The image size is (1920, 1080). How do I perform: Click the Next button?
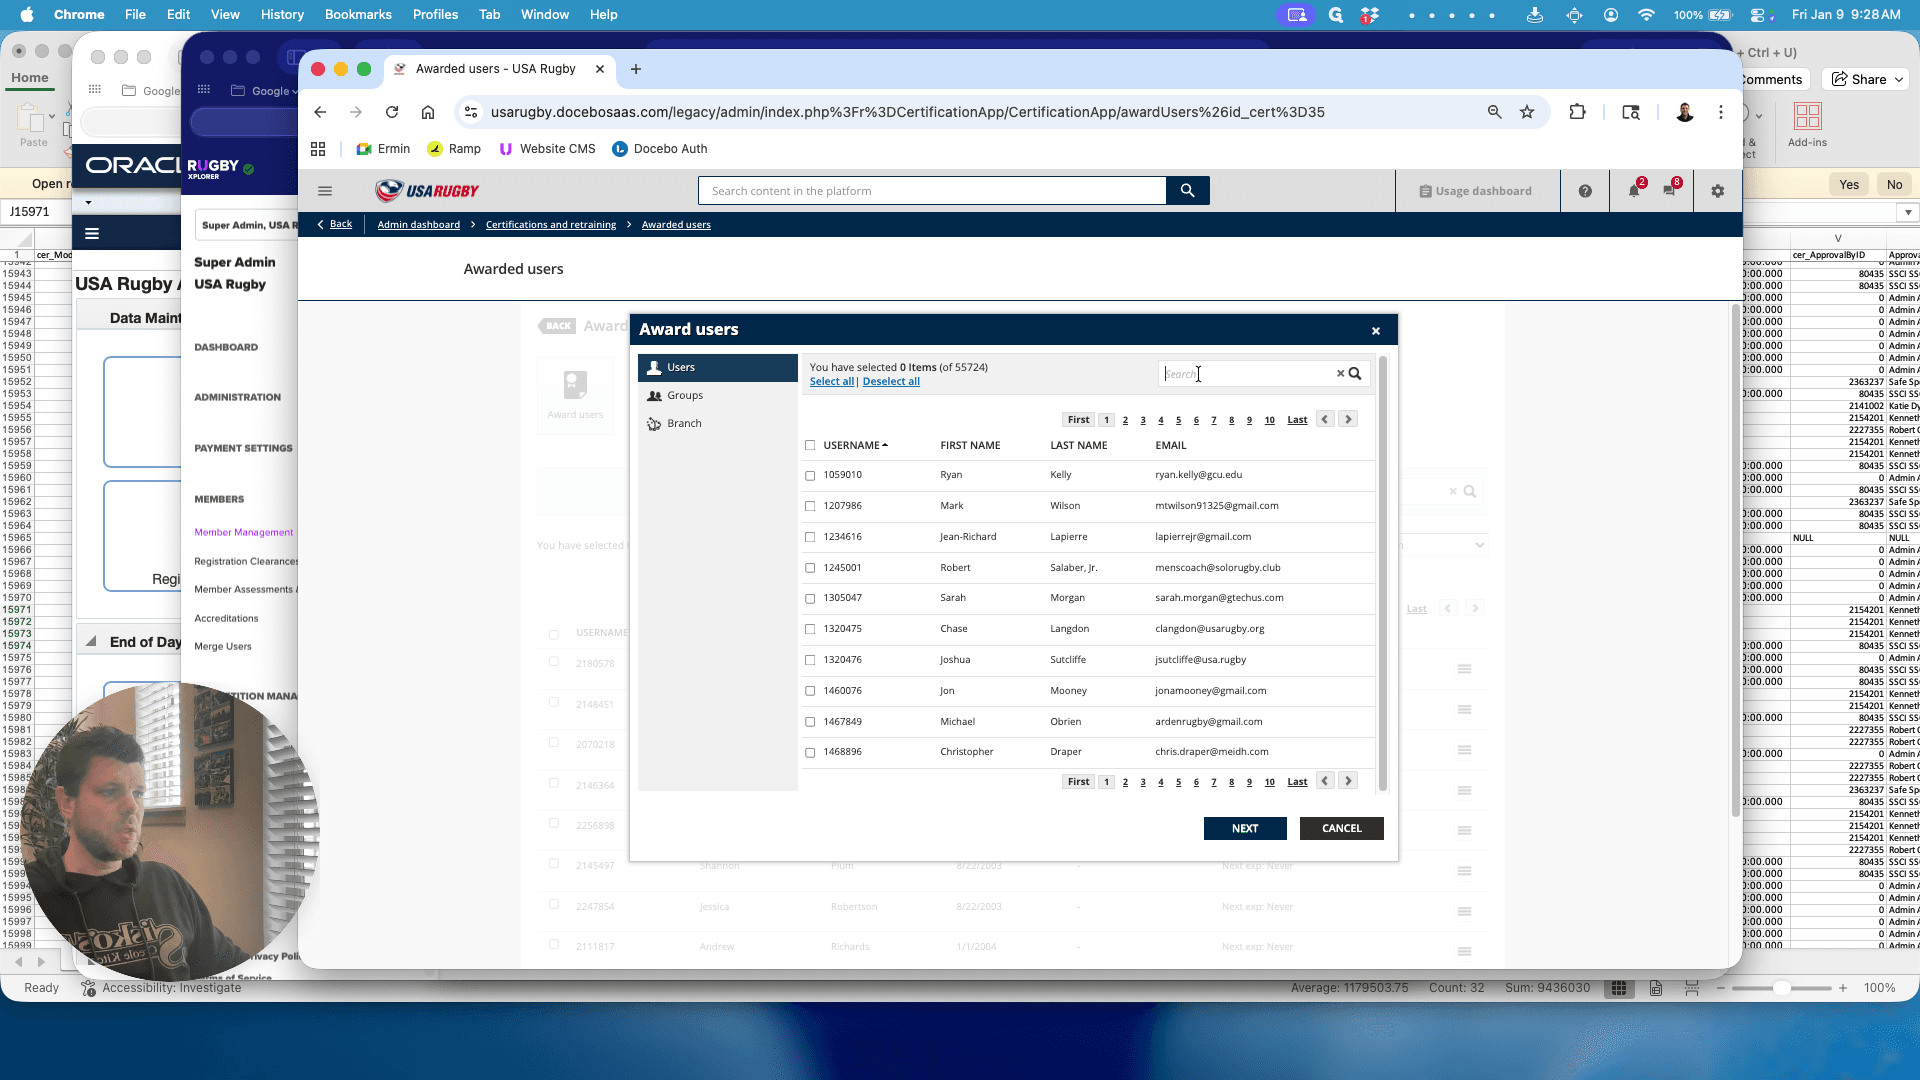pos(1245,828)
